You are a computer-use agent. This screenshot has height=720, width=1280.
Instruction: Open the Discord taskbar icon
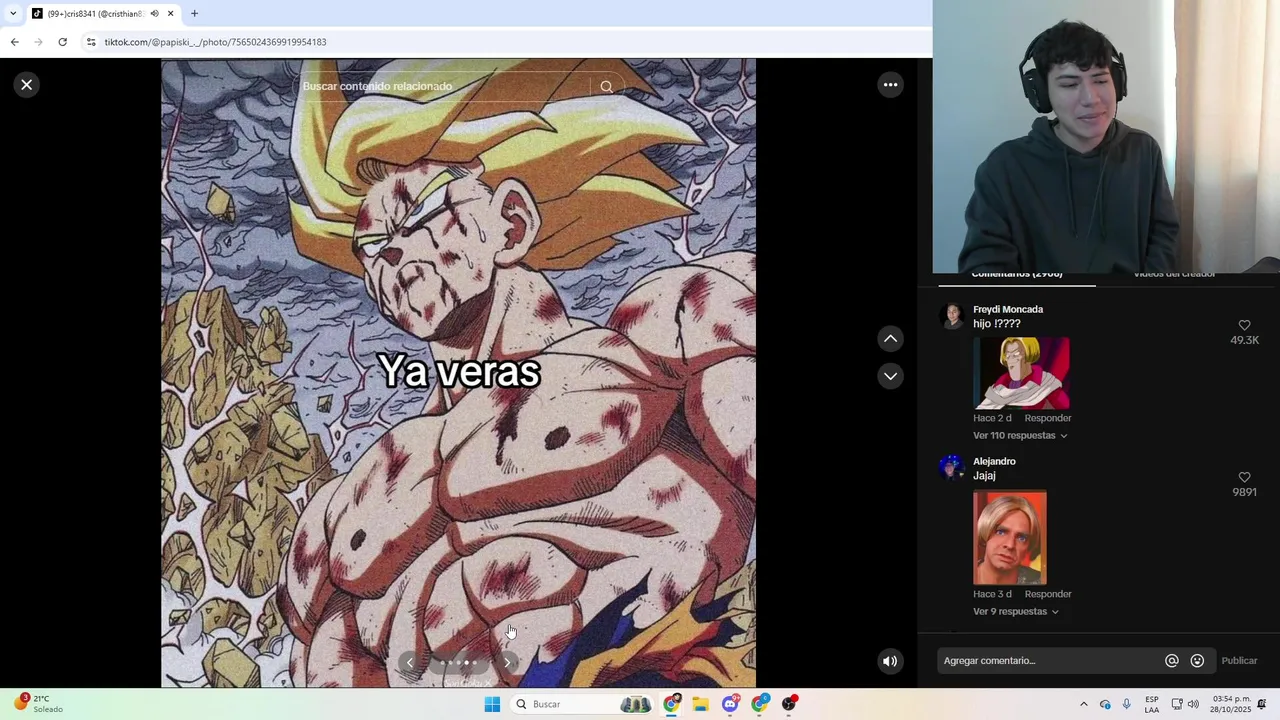point(730,704)
